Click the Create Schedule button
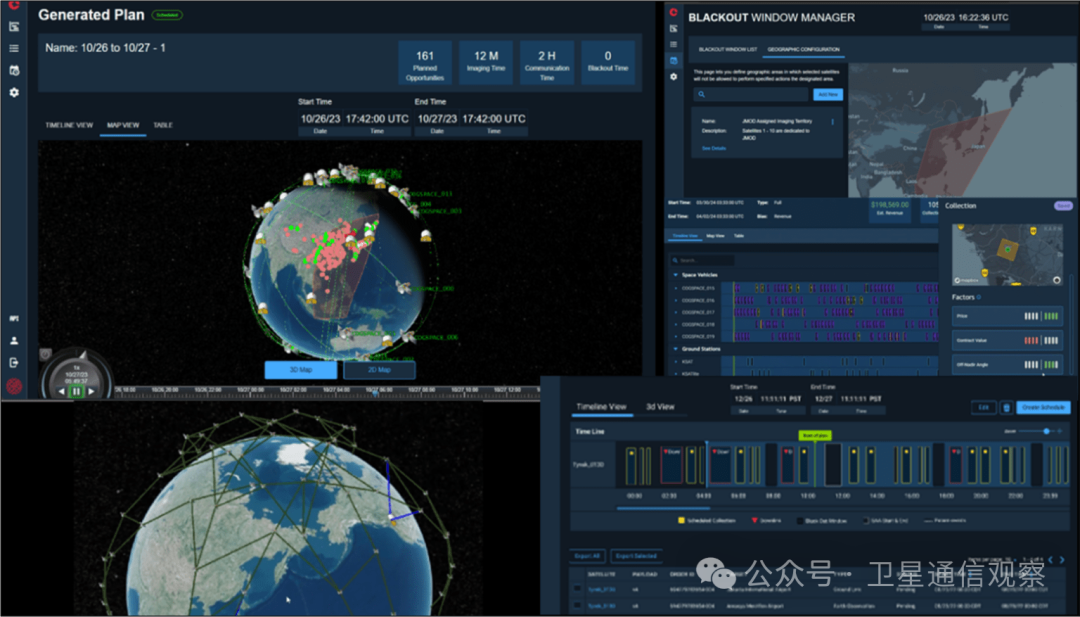The height and width of the screenshot is (617, 1080). (x=1043, y=408)
